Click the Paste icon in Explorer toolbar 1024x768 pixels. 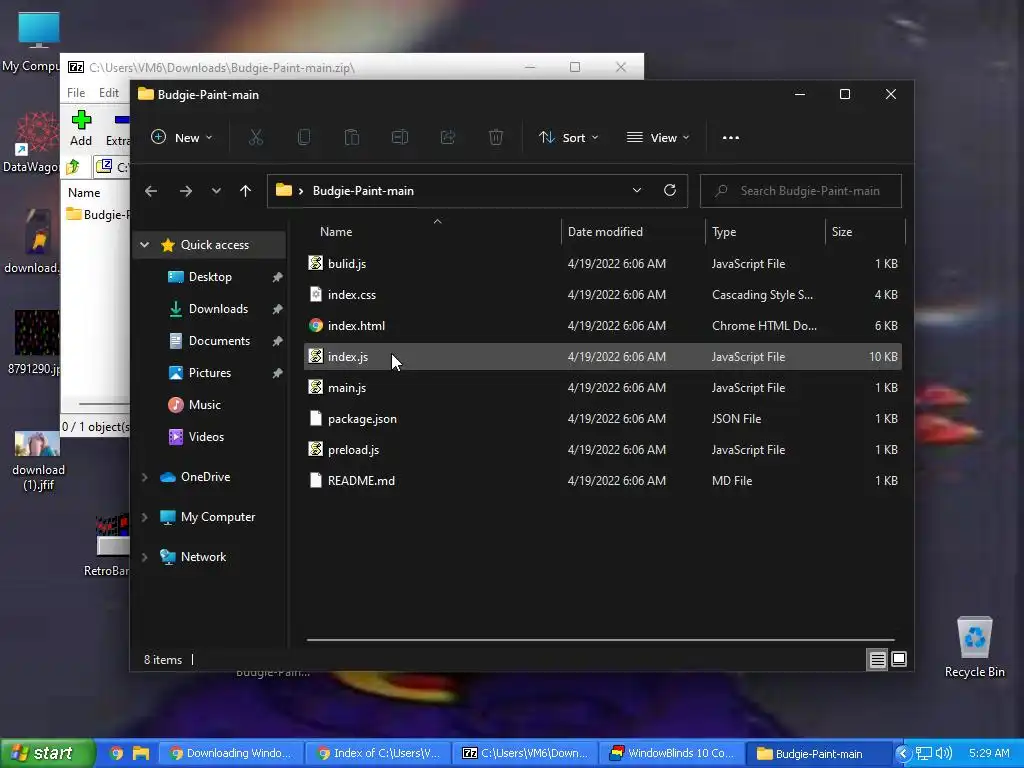click(352, 137)
